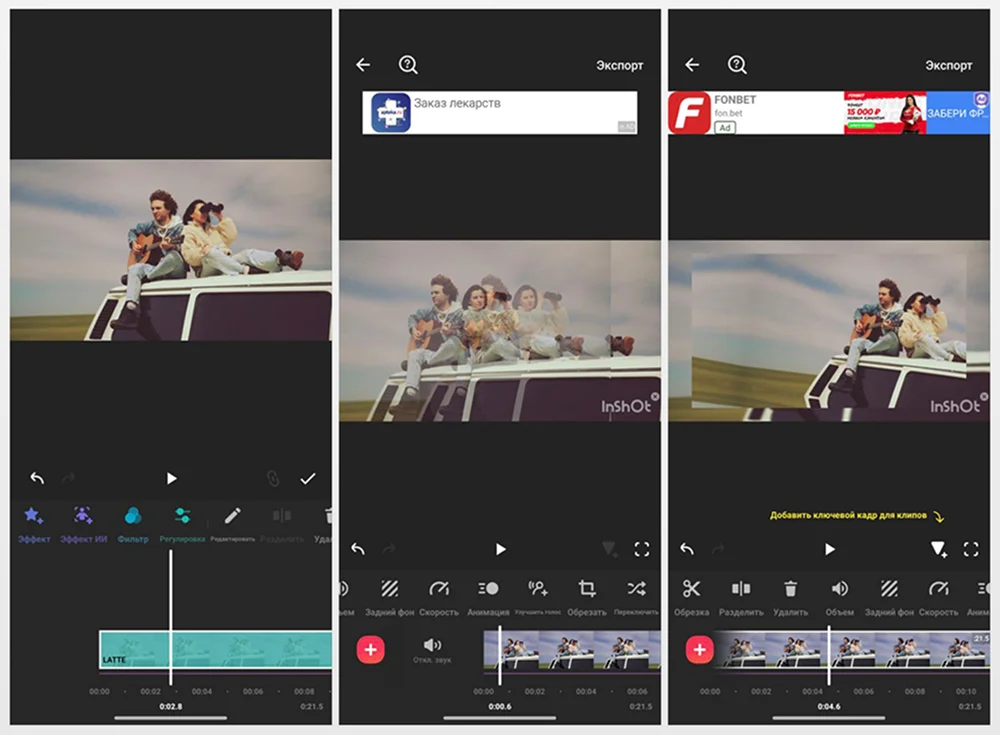Open the Эффект ИИ tool
Viewport: 1000px width, 735px height.
click(x=83, y=516)
